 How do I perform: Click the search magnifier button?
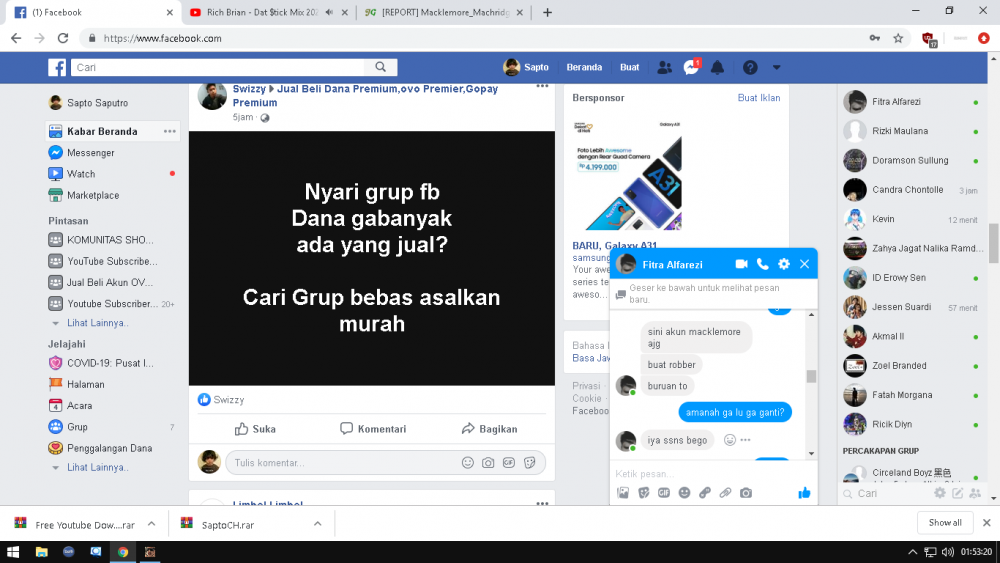pyautogui.click(x=381, y=67)
